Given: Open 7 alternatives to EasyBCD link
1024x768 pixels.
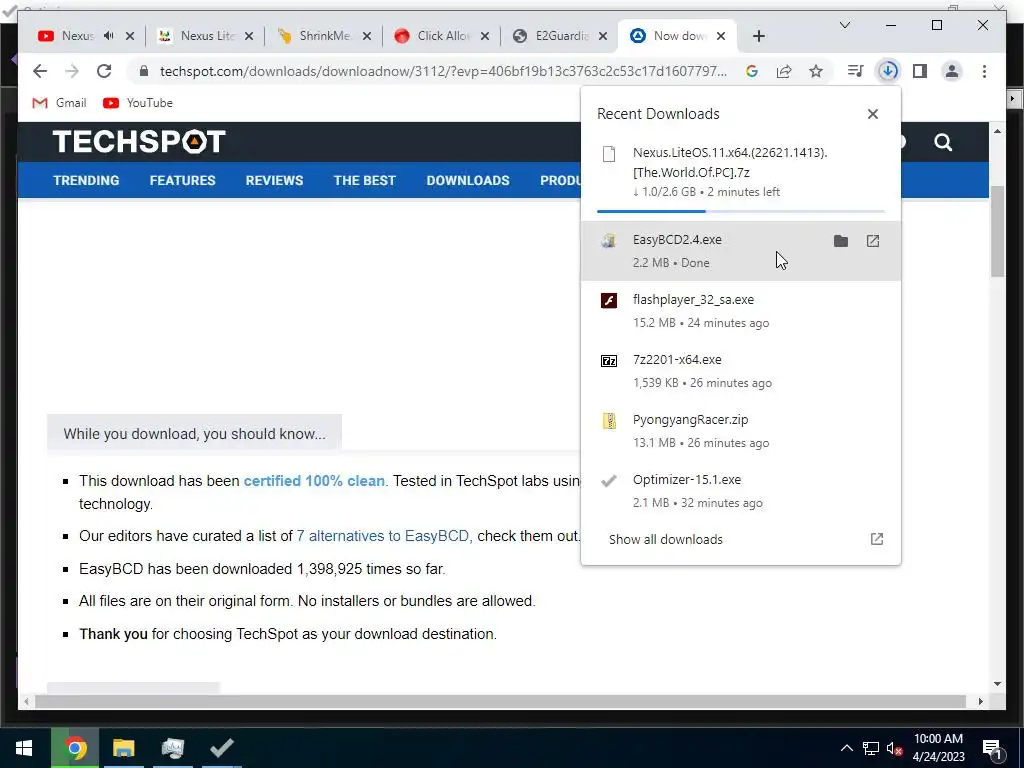Looking at the screenshot, I should pos(383,536).
